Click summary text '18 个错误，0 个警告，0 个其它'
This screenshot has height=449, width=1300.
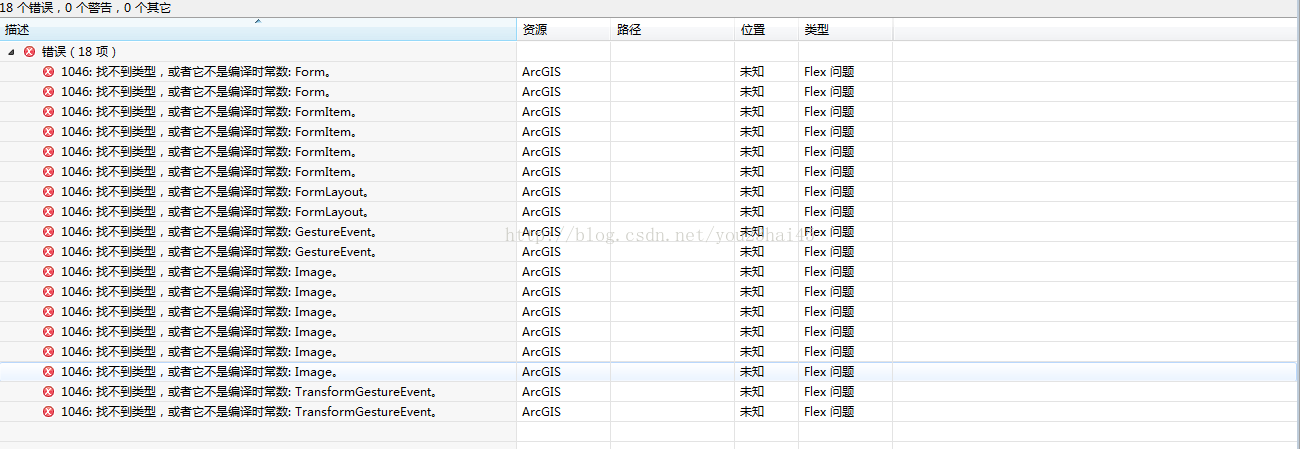pyautogui.click(x=85, y=8)
